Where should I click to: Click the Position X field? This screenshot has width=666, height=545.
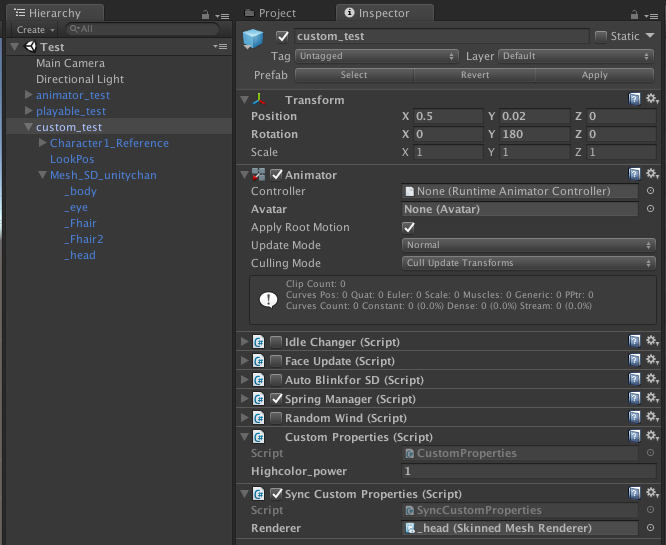(x=448, y=116)
